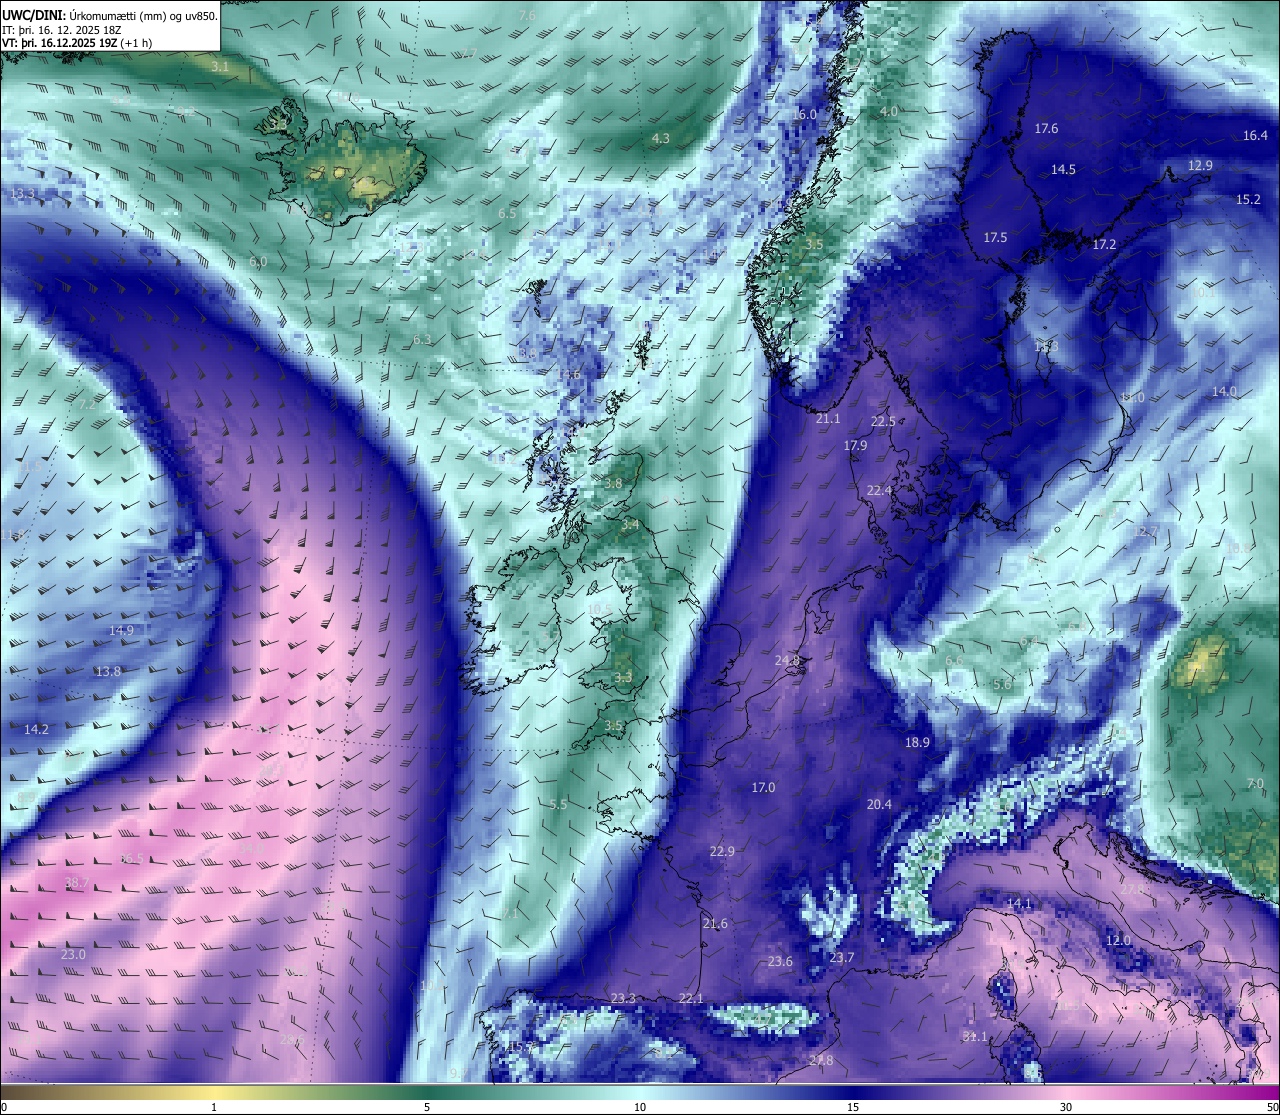The height and width of the screenshot is (1115, 1280).
Task: Click the 22.9 value over France
Action: click(x=722, y=851)
